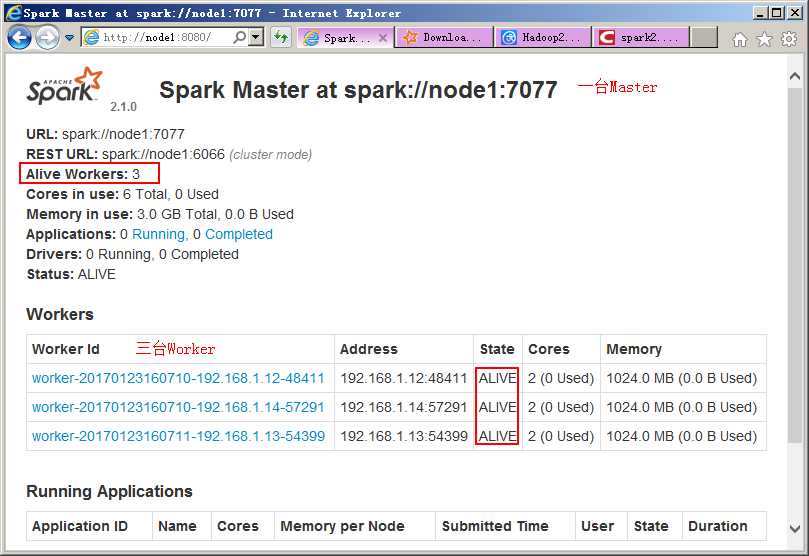Click the Alive Workers: 3 text

(x=83, y=174)
